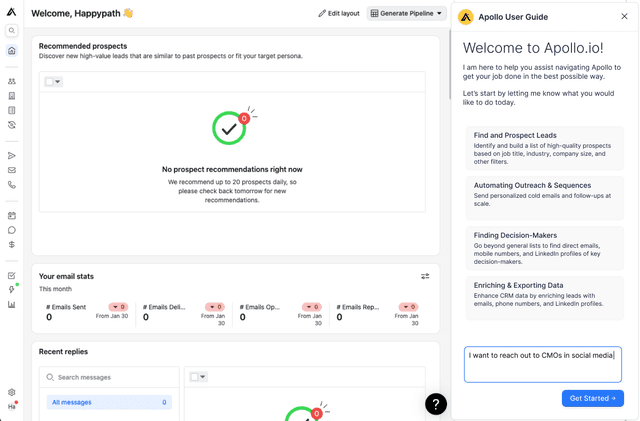Open the Analytics bar chart icon
640x421 pixels.
click(11, 305)
